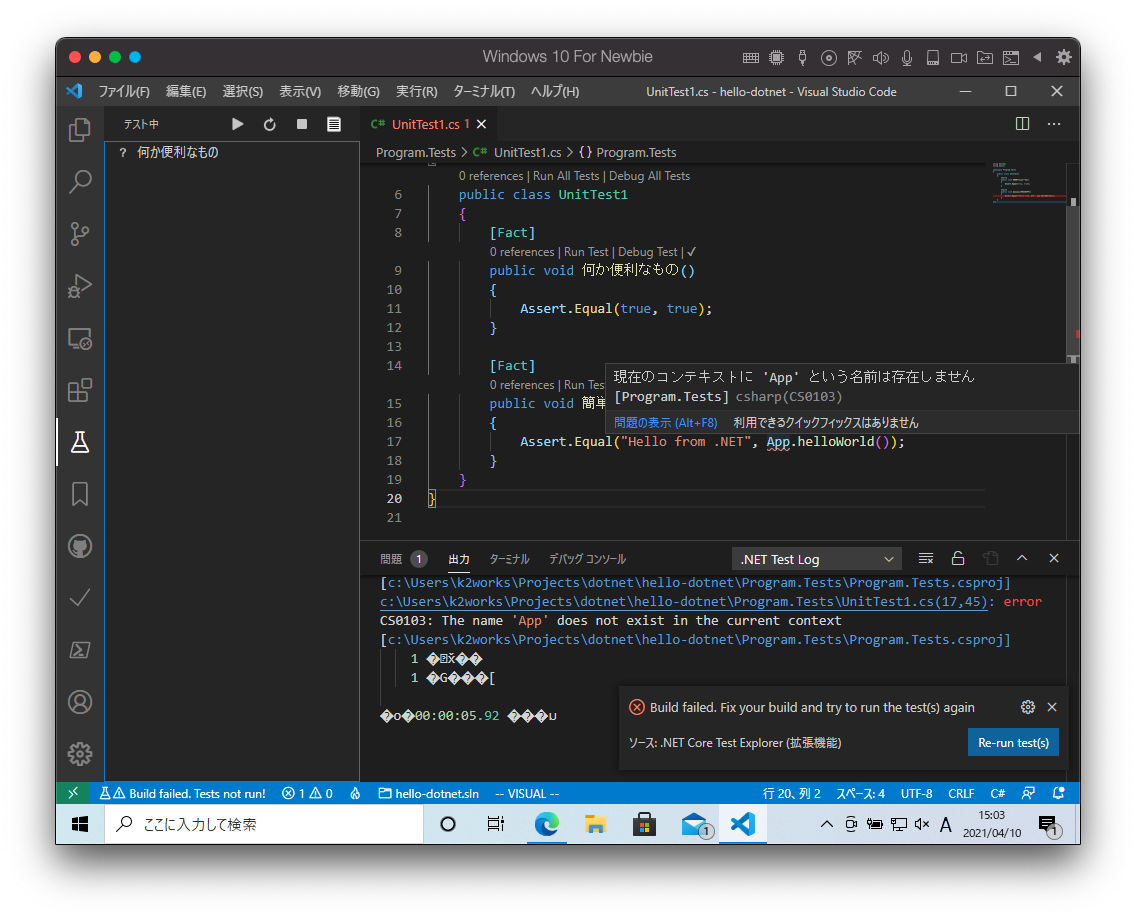
Task: Change the CRLF line ending in status bar
Action: (x=961, y=794)
